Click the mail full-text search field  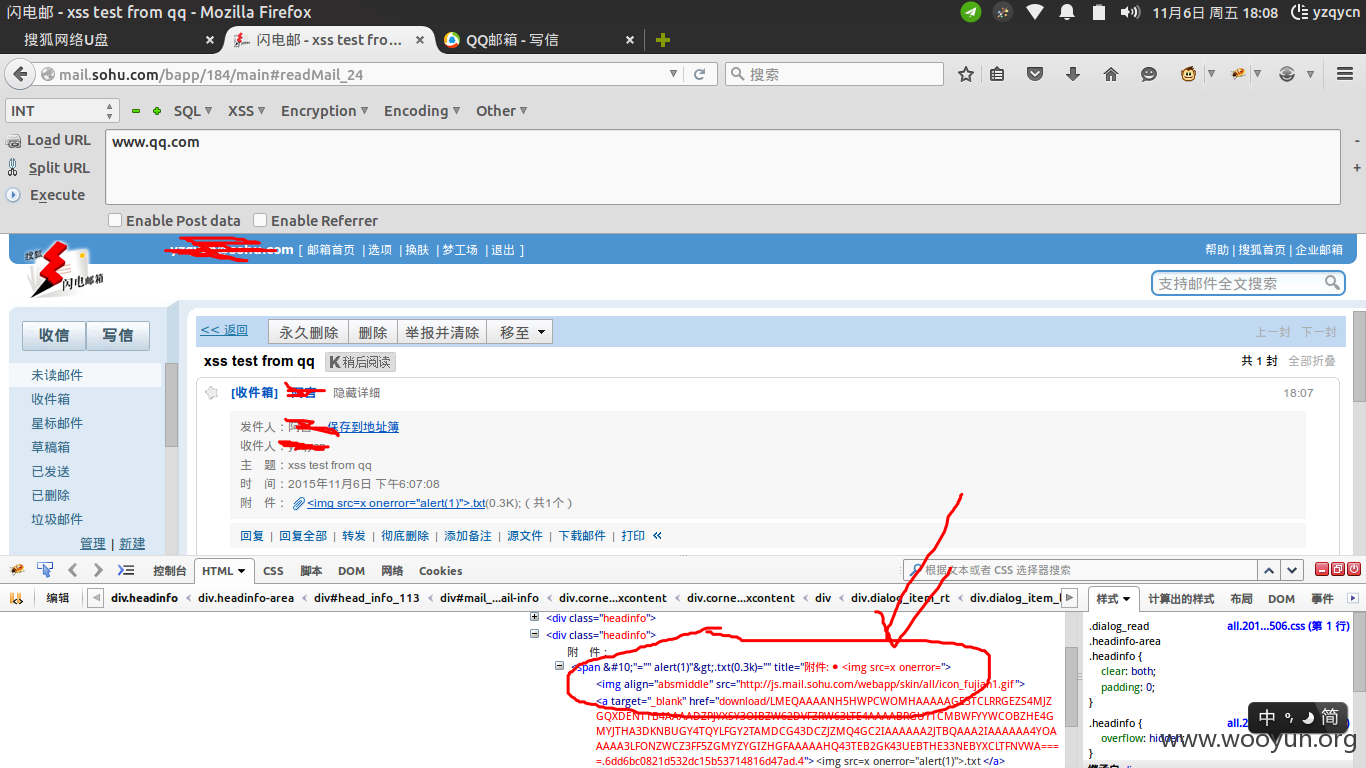[1239, 283]
